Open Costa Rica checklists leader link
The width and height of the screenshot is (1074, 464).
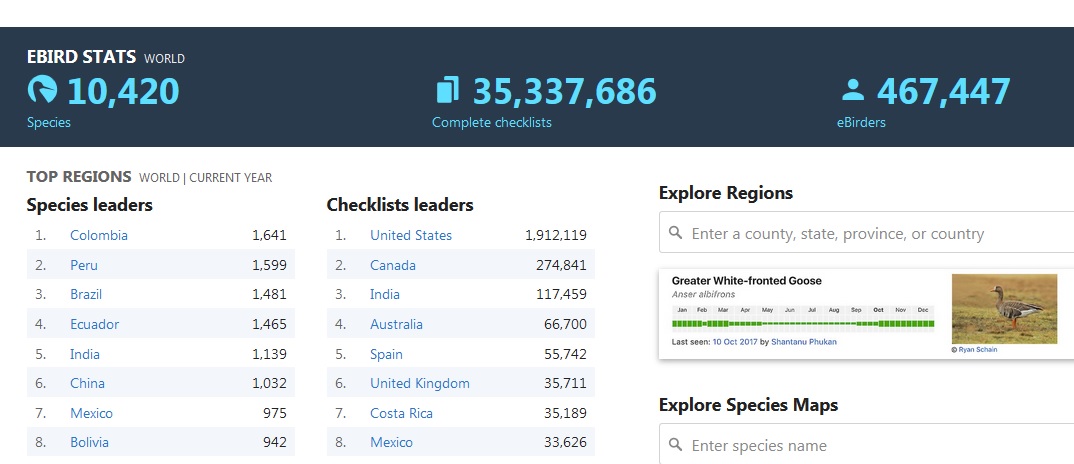point(401,413)
